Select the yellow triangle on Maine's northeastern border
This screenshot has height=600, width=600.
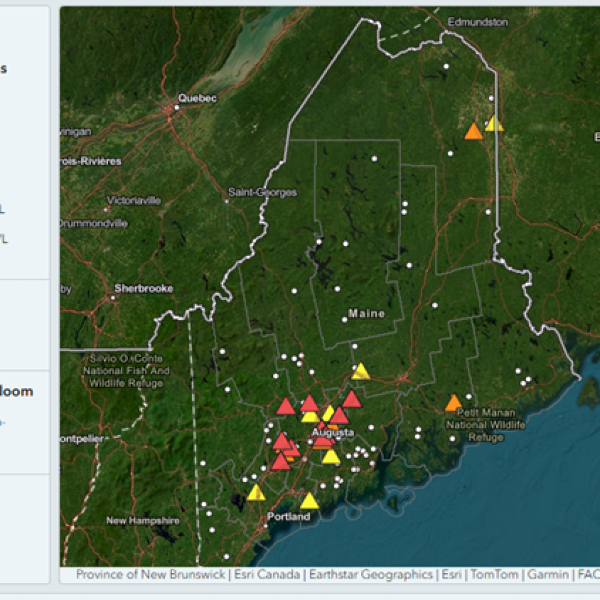[x=494, y=124]
